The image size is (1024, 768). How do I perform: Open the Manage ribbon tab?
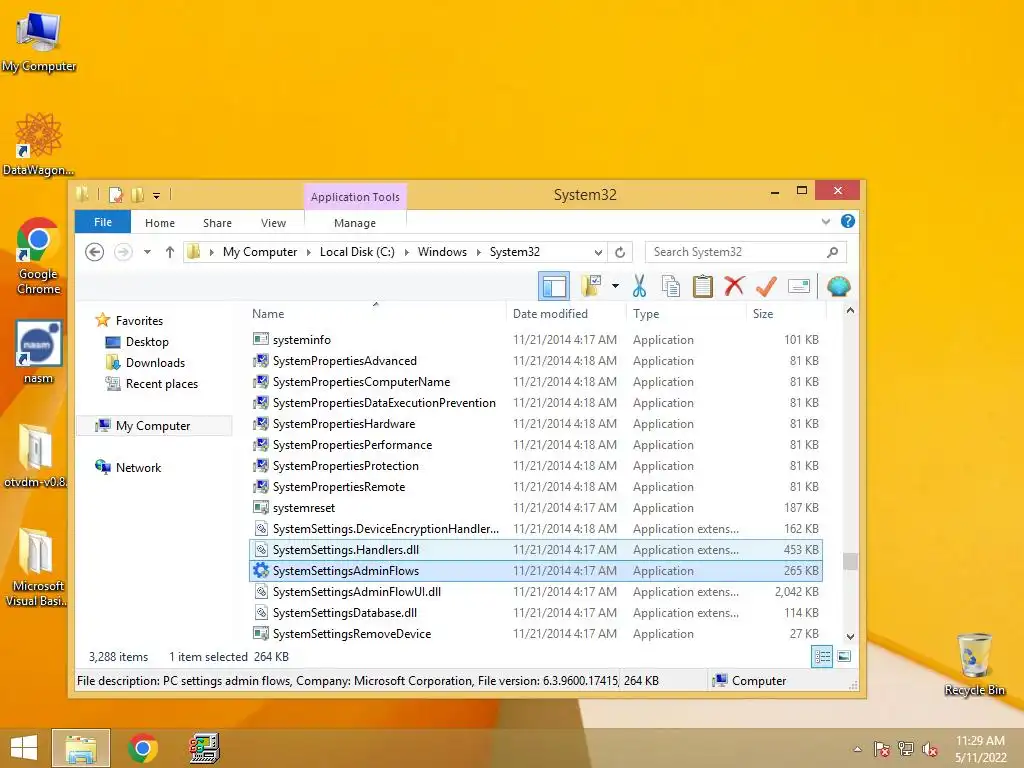pyautogui.click(x=355, y=223)
